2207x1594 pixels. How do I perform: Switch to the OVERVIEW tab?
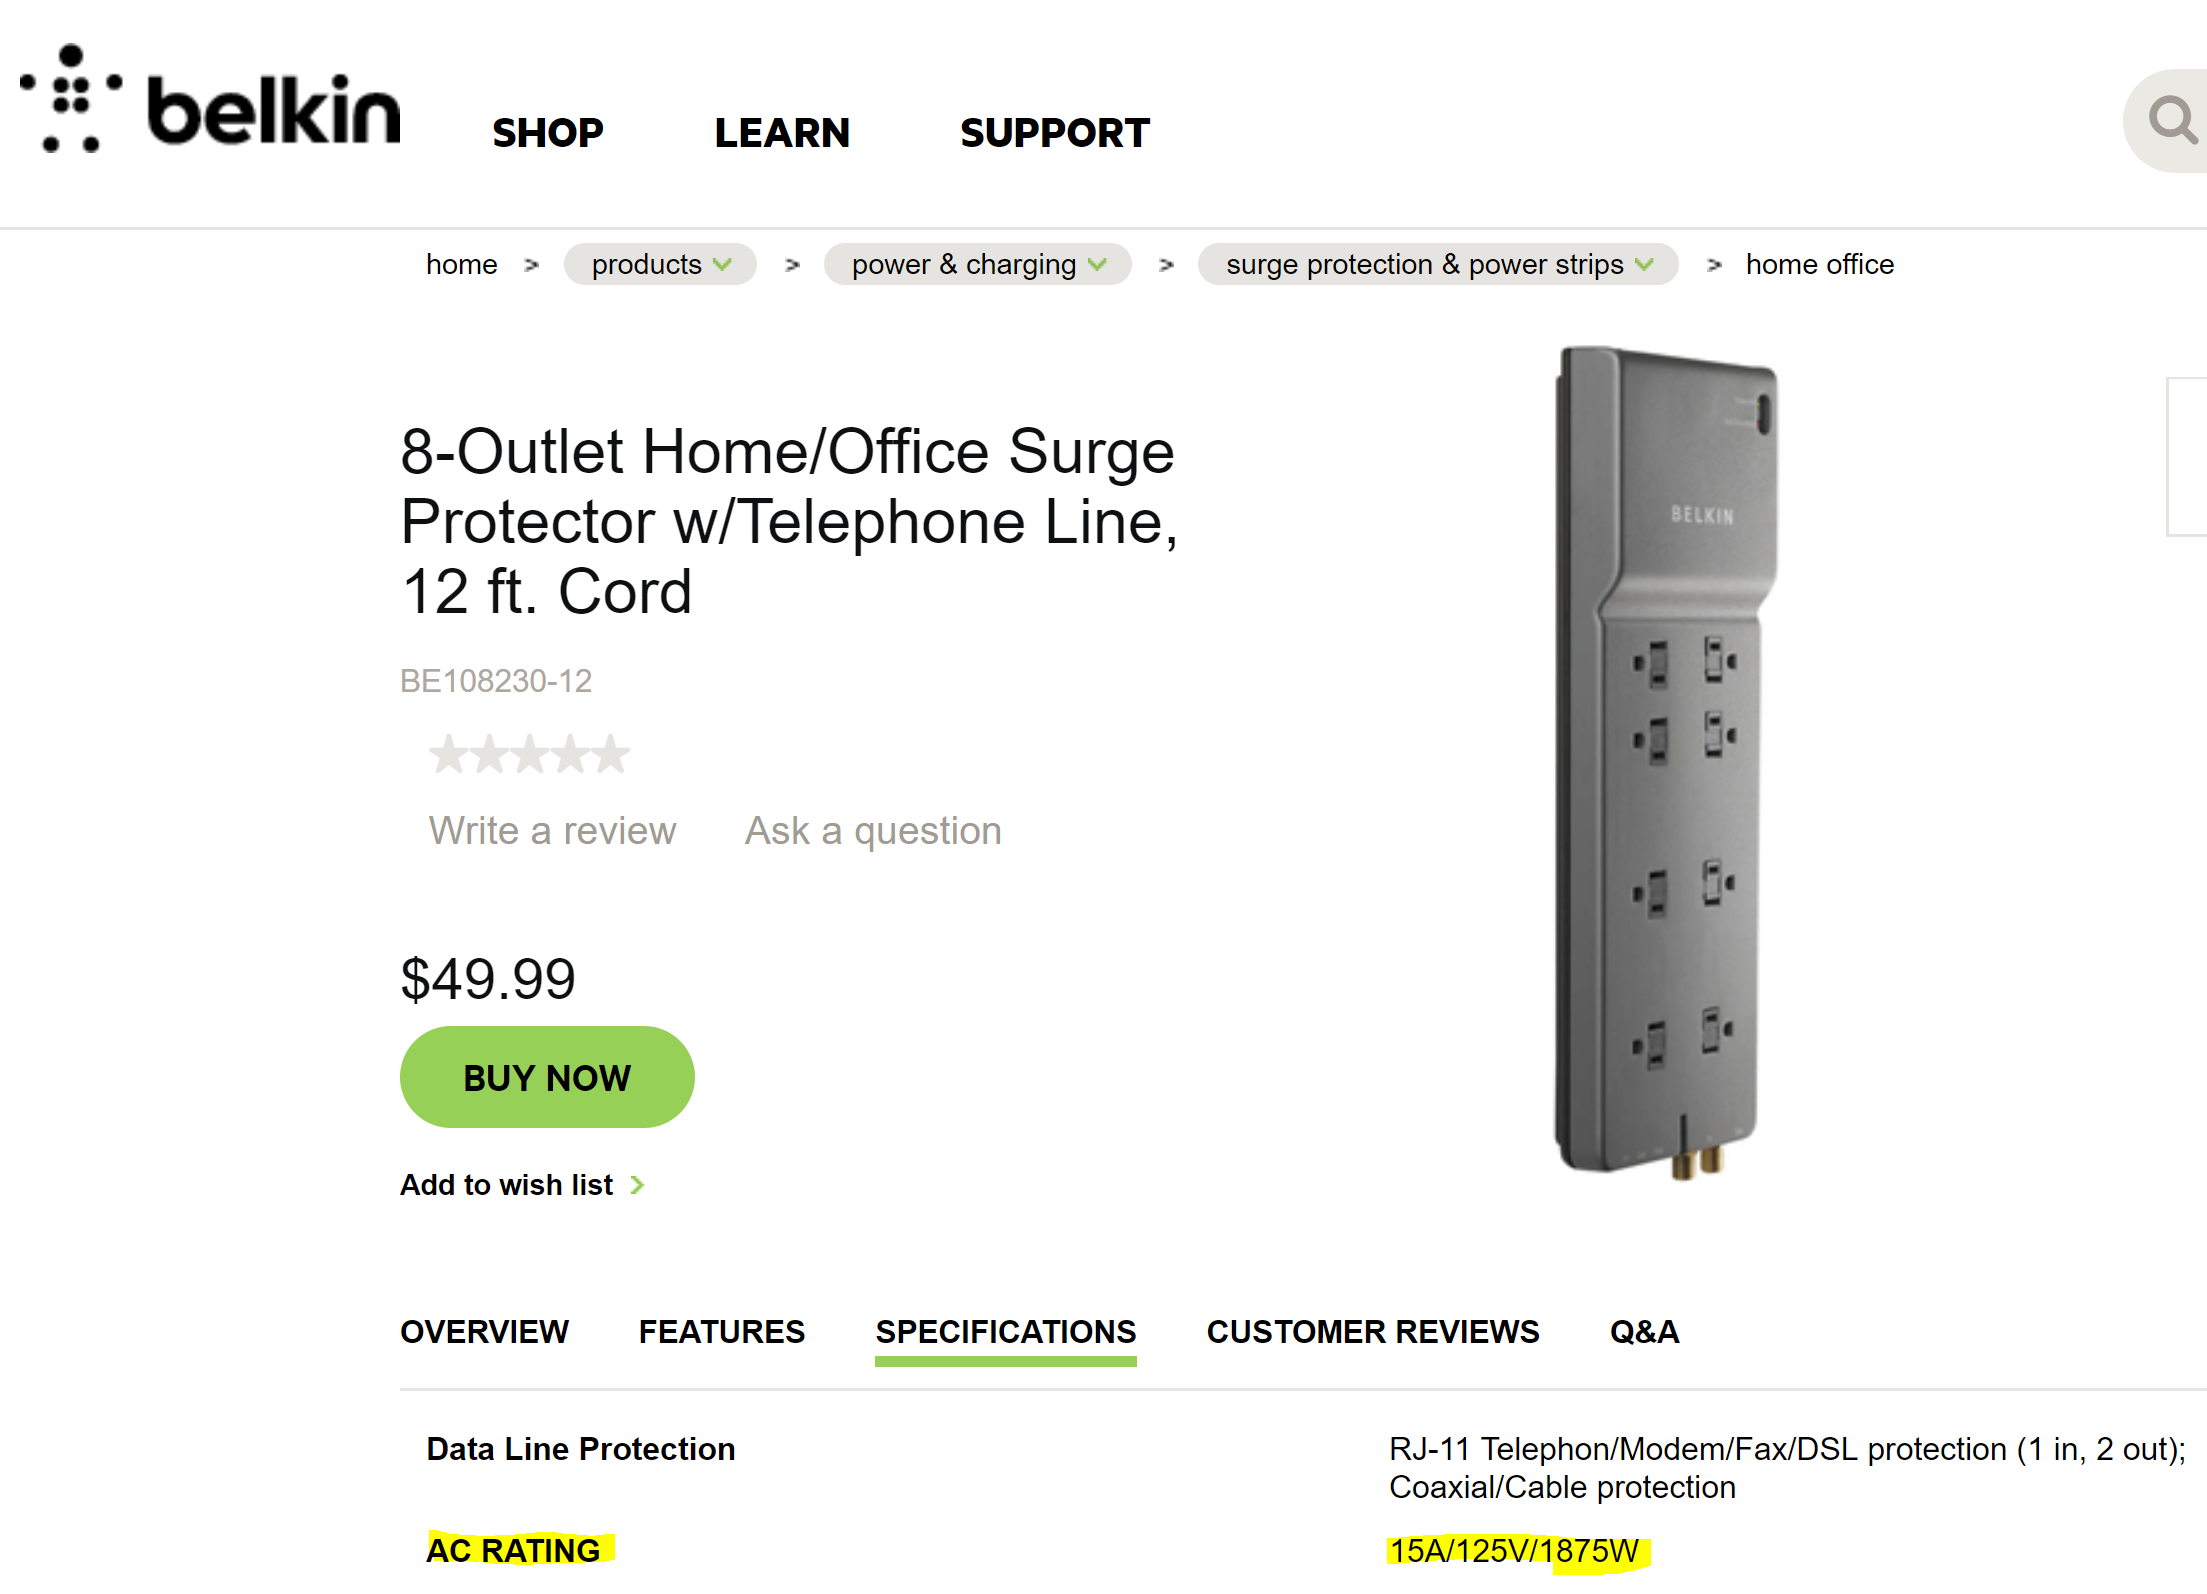click(484, 1332)
